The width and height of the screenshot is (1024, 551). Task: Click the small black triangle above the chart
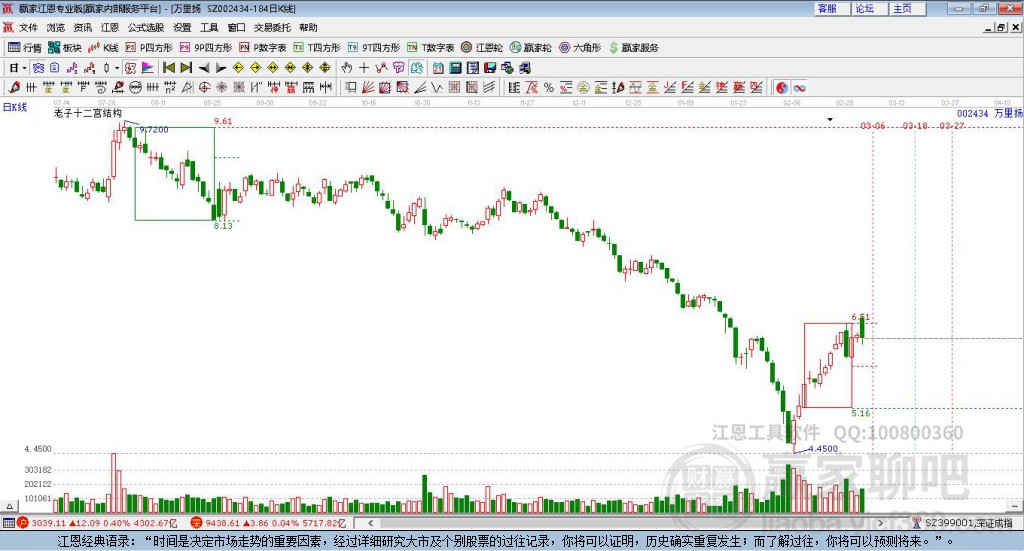coord(830,119)
